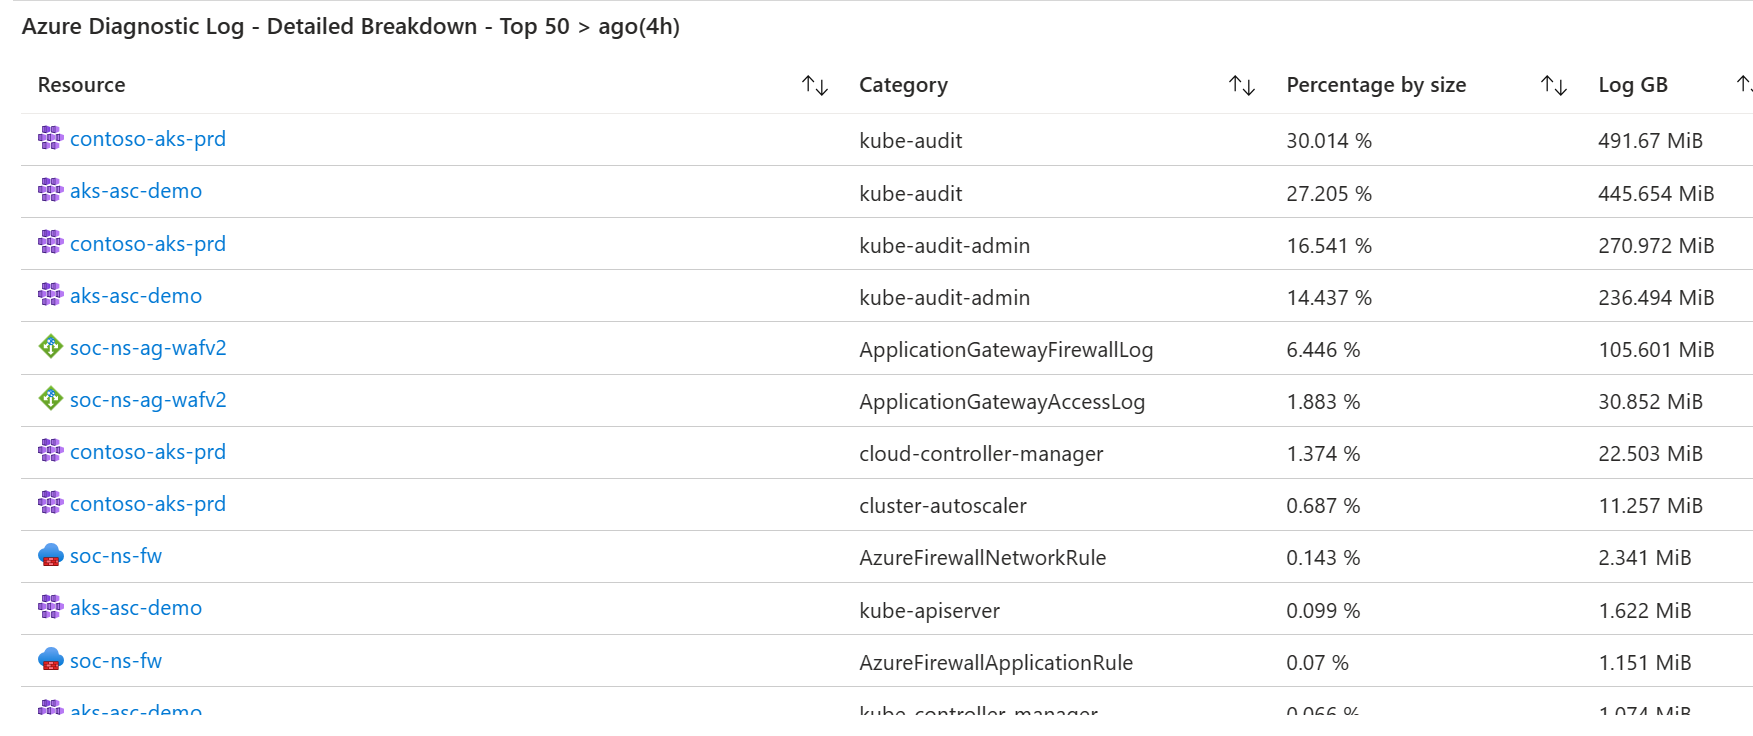Click the Log GB column header
1753x736 pixels.
pos(1632,85)
